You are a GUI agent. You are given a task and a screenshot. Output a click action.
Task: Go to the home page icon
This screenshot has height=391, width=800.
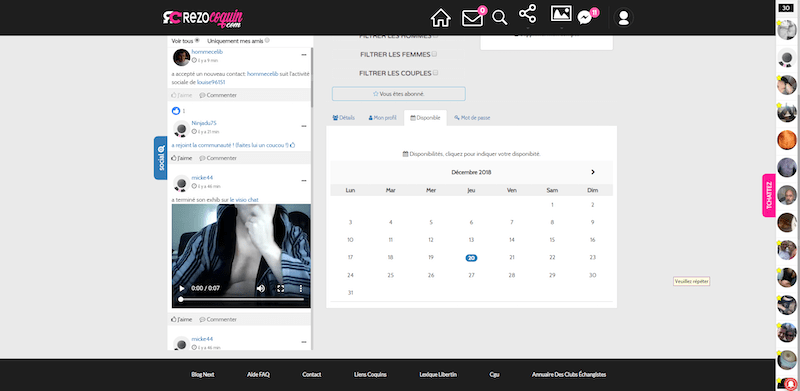tap(441, 18)
